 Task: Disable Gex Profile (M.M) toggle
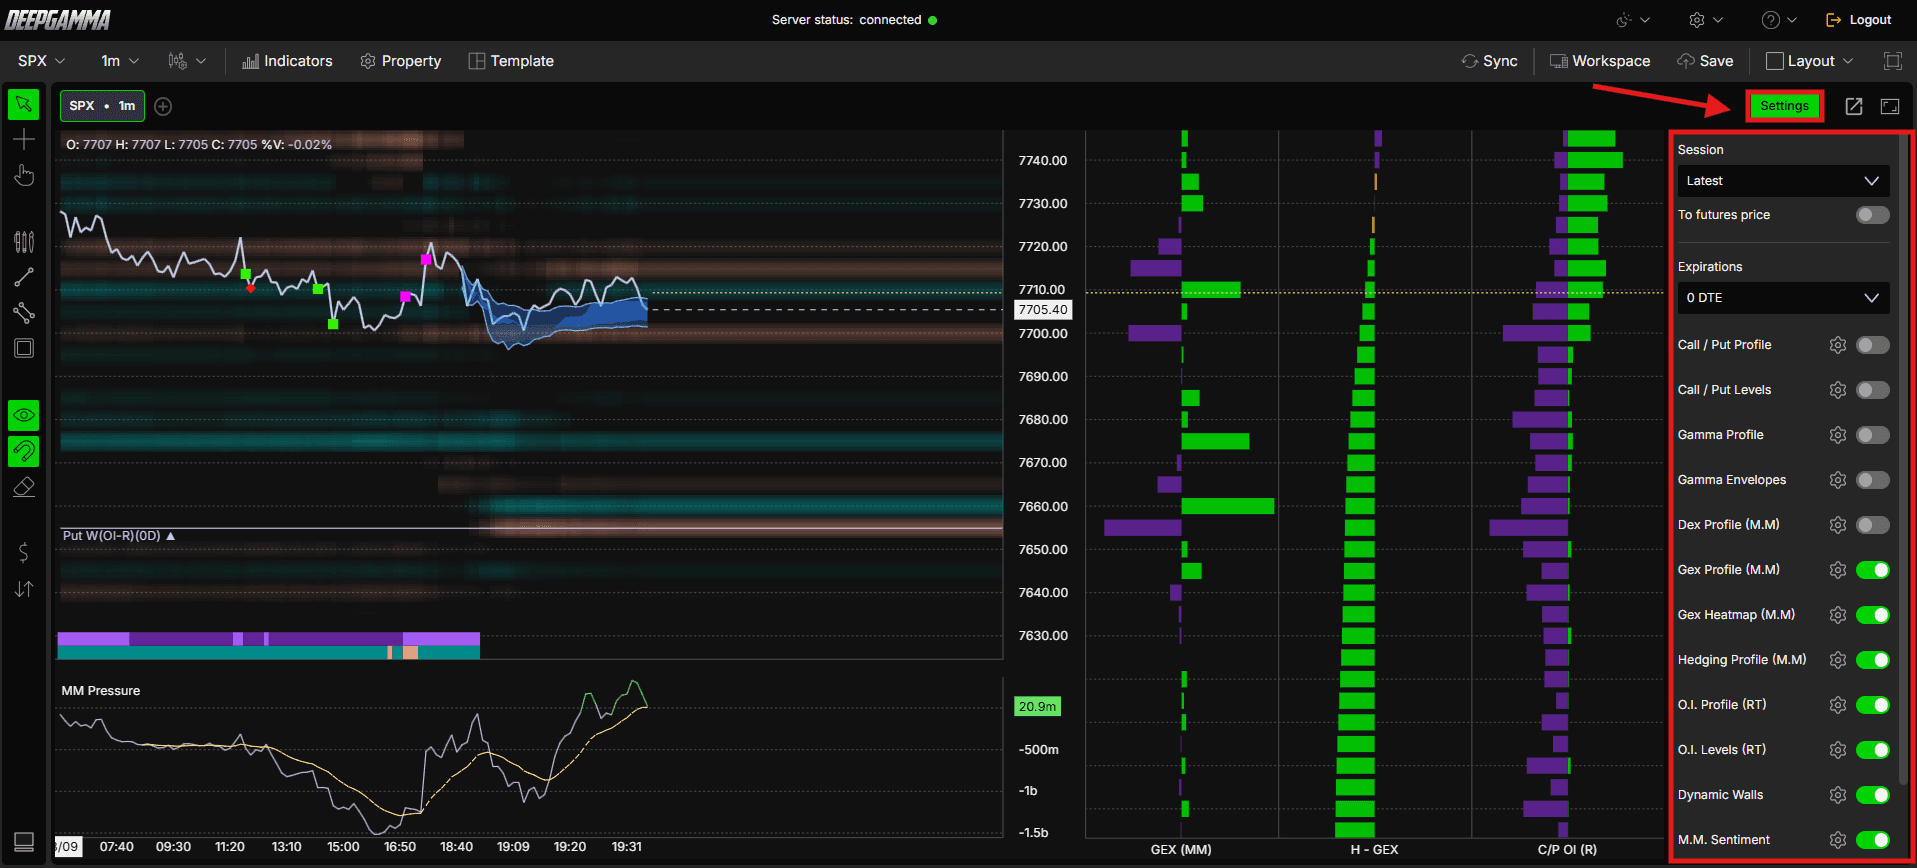coord(1872,570)
